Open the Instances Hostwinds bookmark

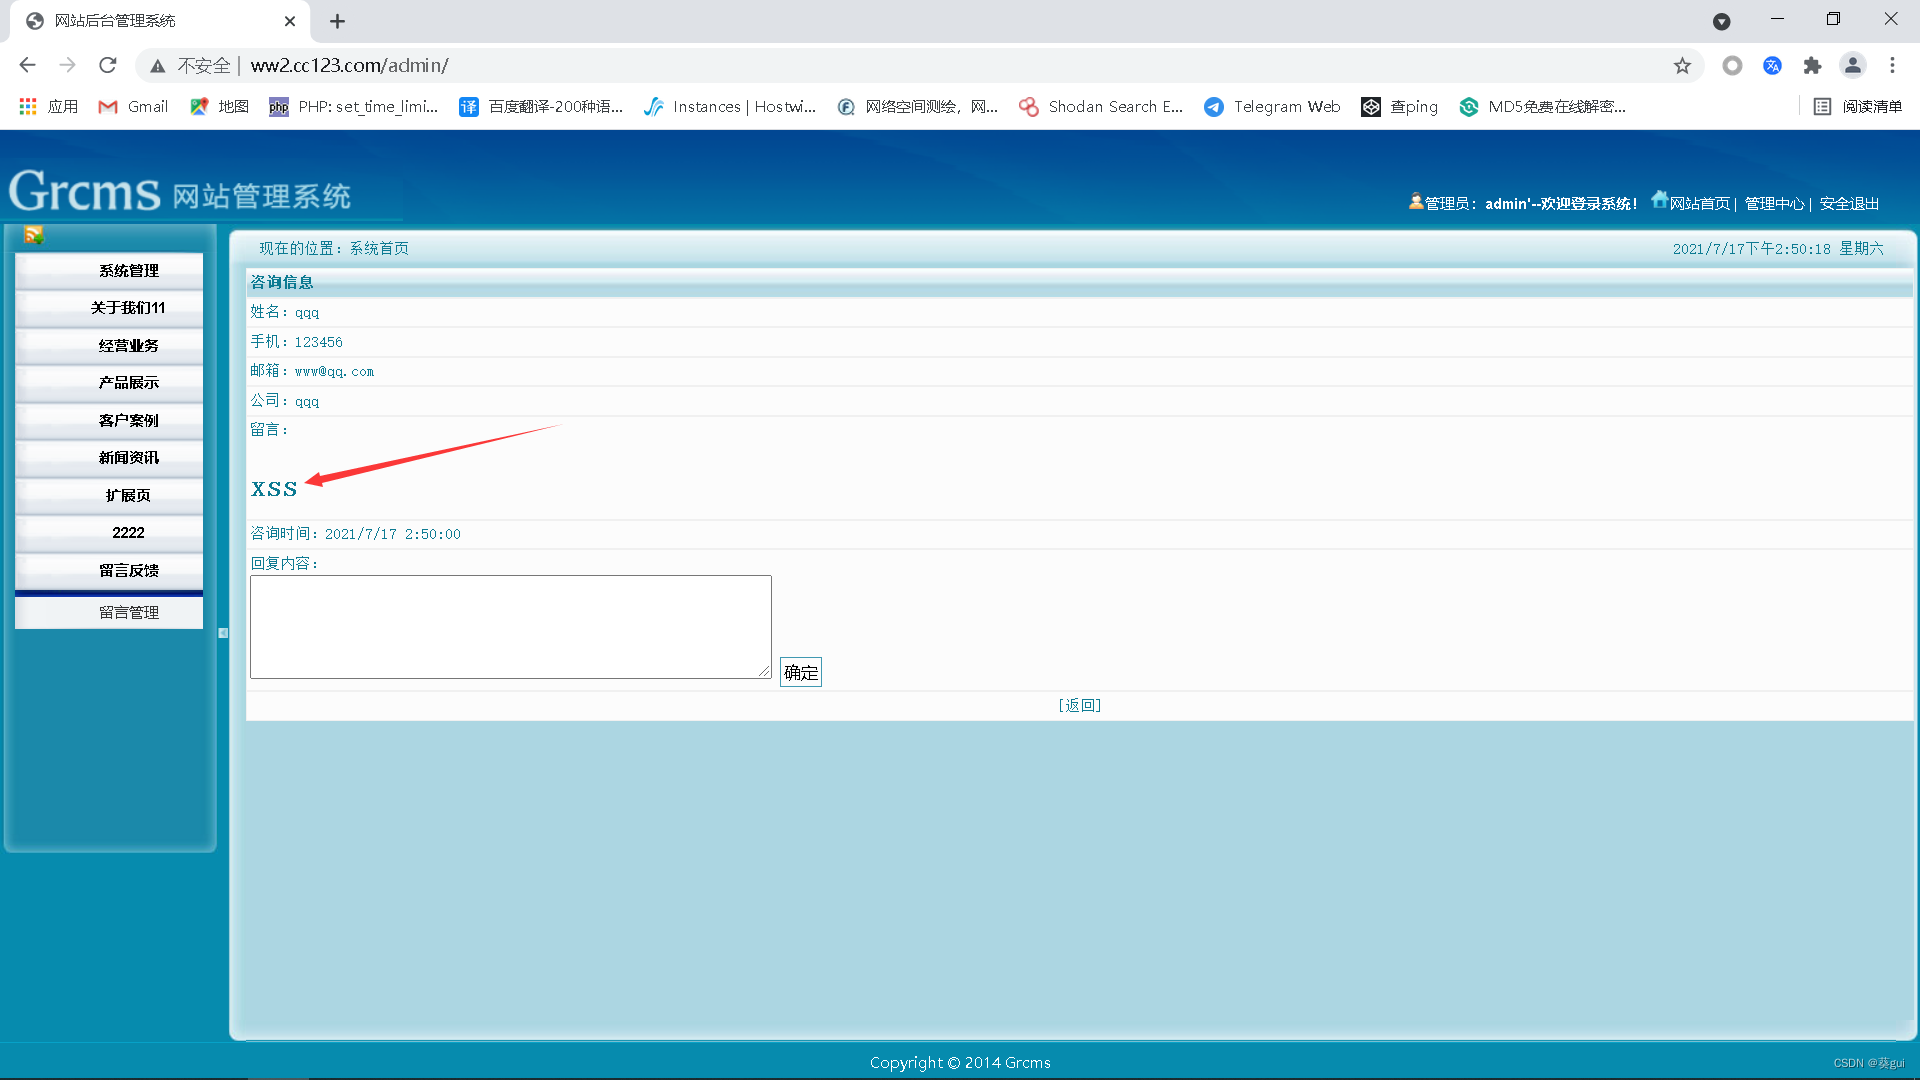[730, 106]
